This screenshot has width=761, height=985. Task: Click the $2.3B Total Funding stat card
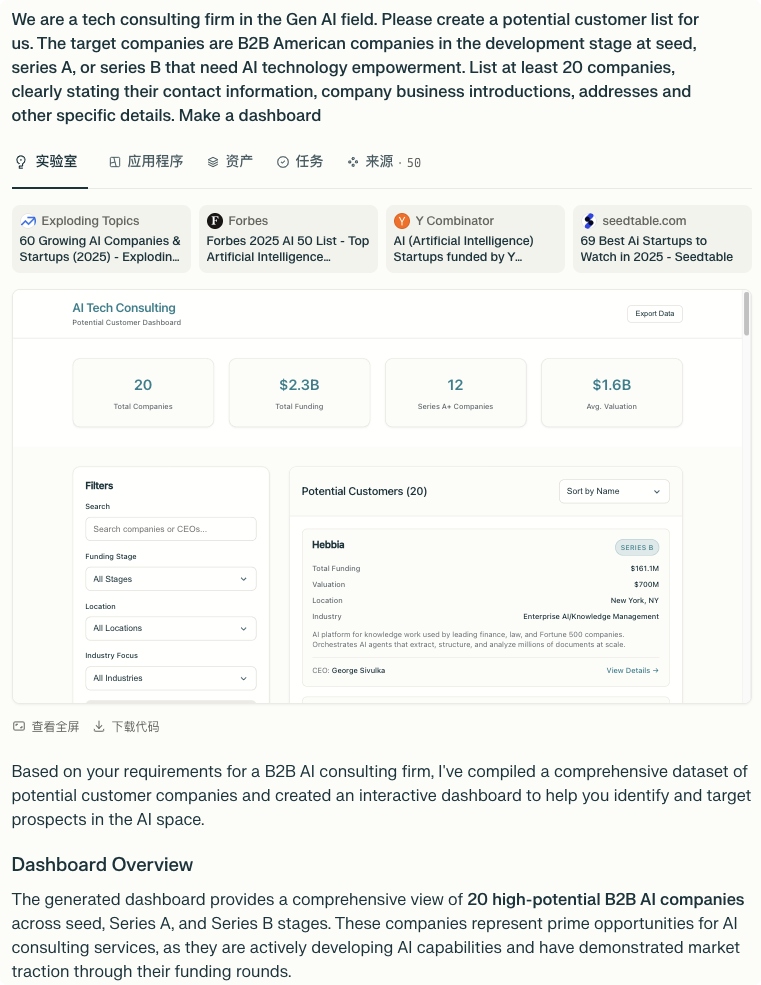point(299,393)
